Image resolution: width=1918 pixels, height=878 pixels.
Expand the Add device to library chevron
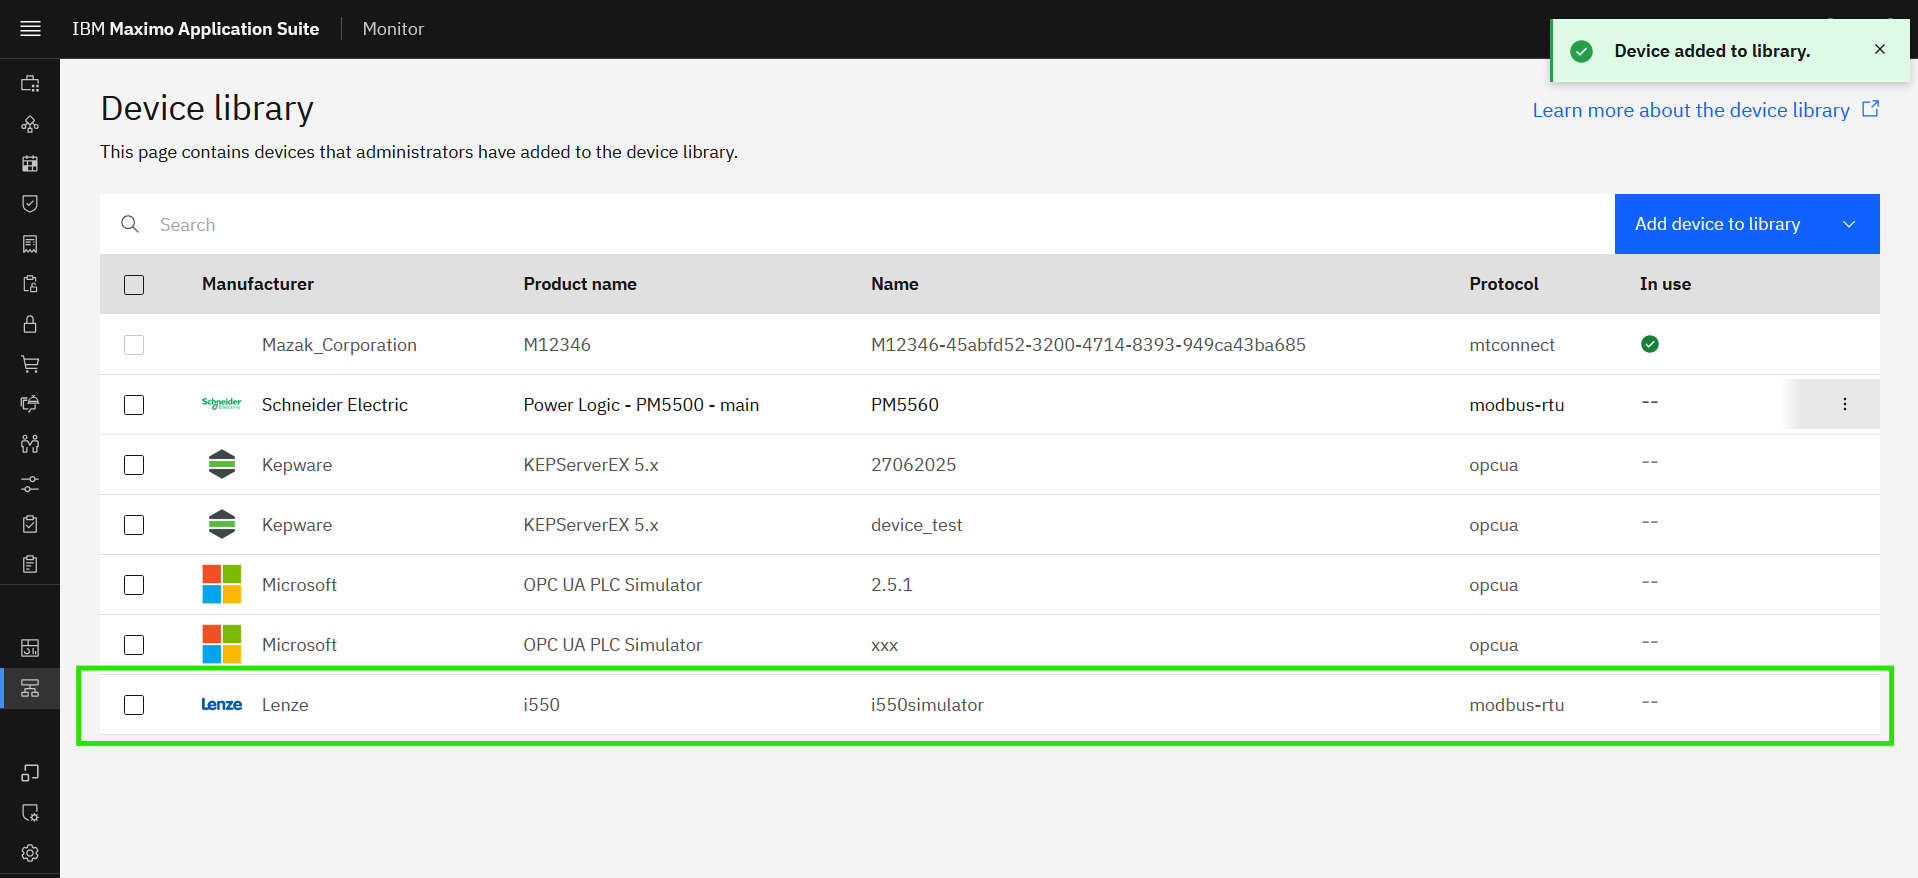pyautogui.click(x=1849, y=224)
